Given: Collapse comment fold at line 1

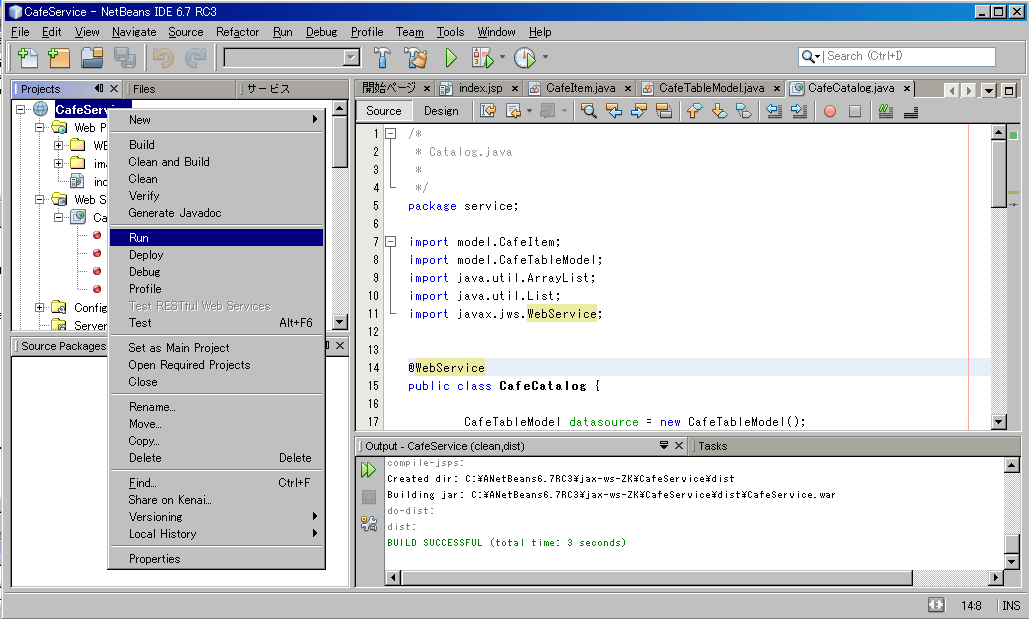Looking at the screenshot, I should 390,133.
